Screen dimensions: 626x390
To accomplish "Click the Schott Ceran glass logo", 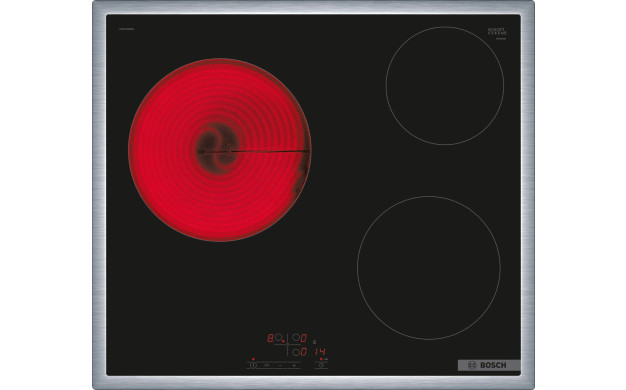I will tap(497, 32).
